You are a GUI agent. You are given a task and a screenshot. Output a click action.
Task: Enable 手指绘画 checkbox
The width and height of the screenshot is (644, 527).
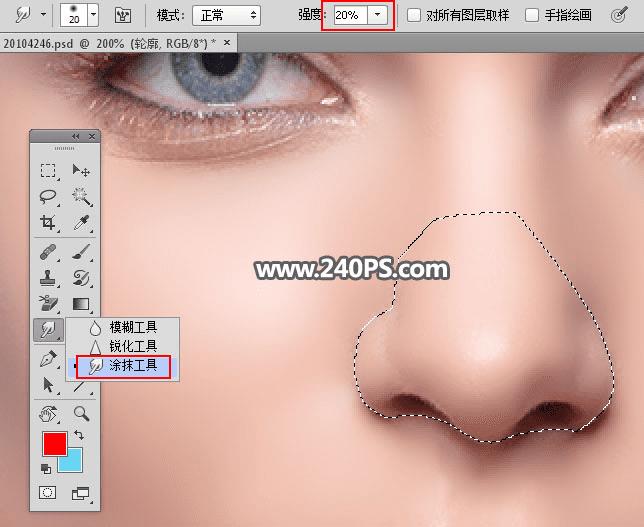pyautogui.click(x=532, y=15)
